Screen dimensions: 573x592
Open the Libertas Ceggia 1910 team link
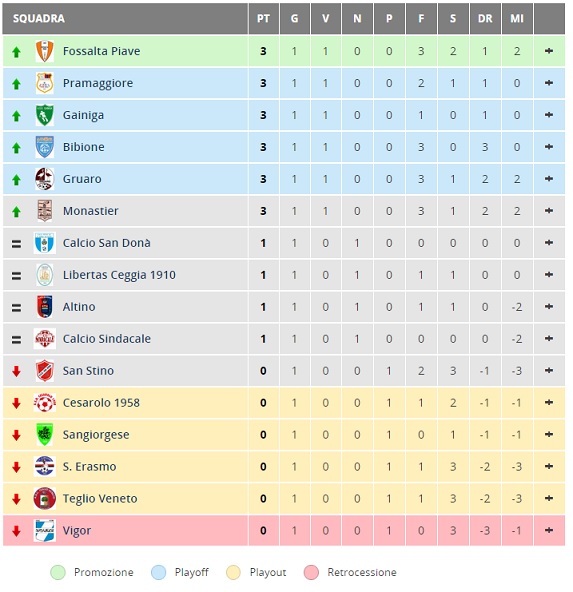click(x=119, y=275)
